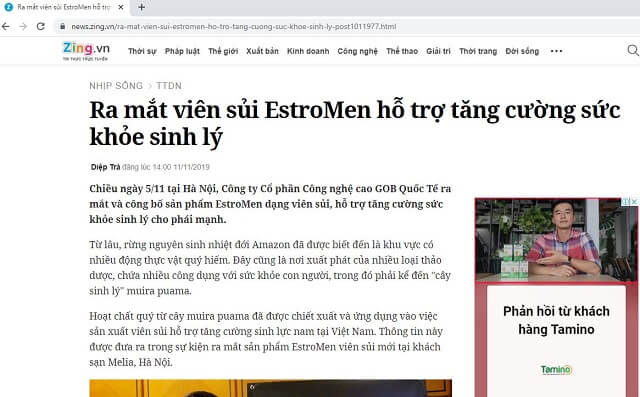Click ad text Phản hồi từ khách hàng Tamino
640x397 pixels.
coord(556,320)
